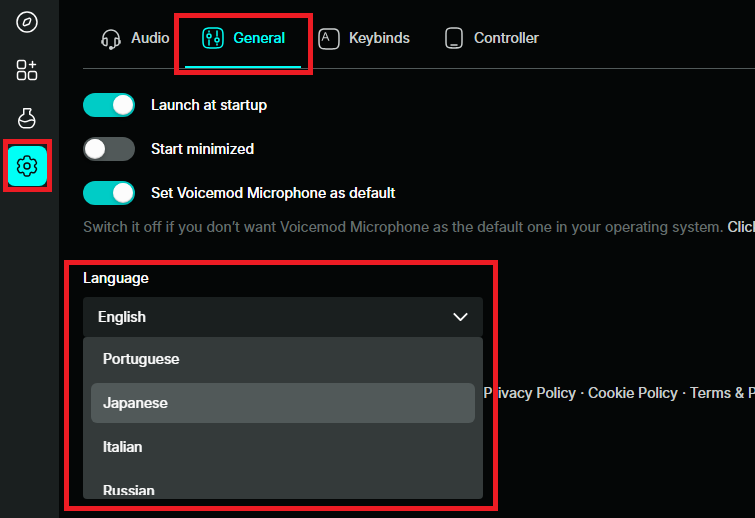Viewport: 755px width, 518px height.
Task: Collapse the Language dropdown showing English
Action: [x=283, y=317]
